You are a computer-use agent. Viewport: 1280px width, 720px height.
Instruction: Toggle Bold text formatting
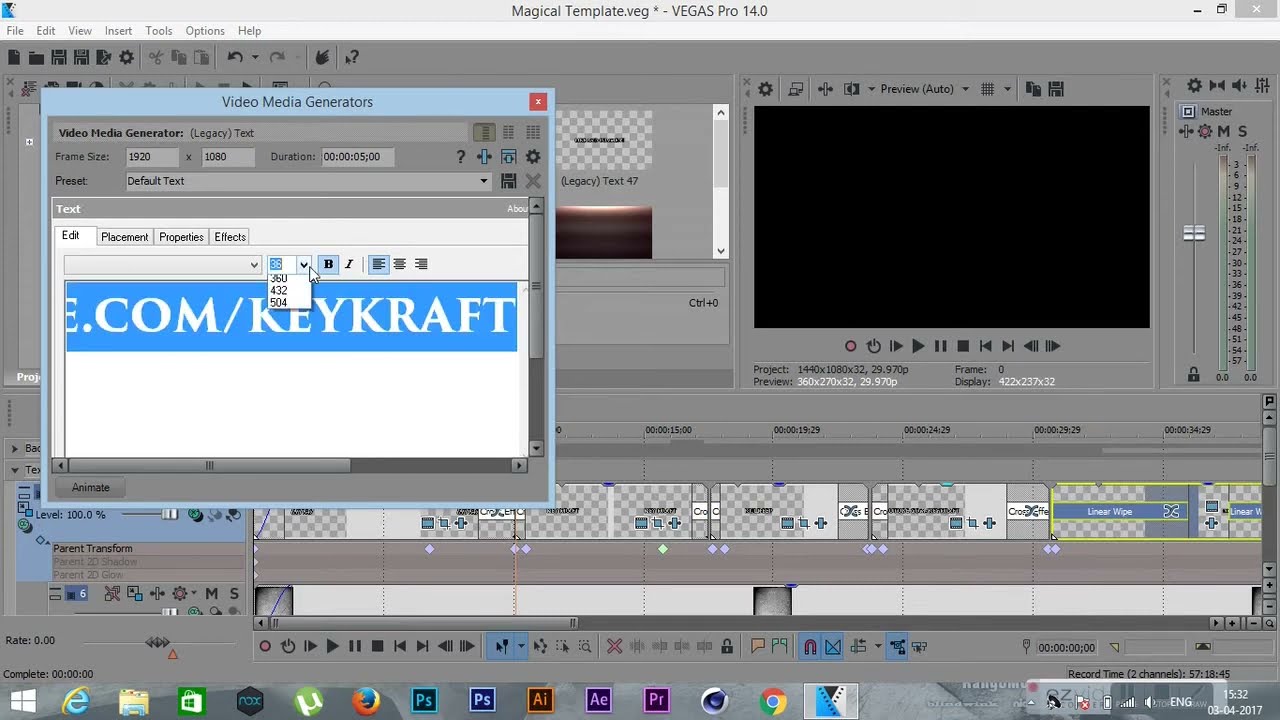[x=328, y=264]
